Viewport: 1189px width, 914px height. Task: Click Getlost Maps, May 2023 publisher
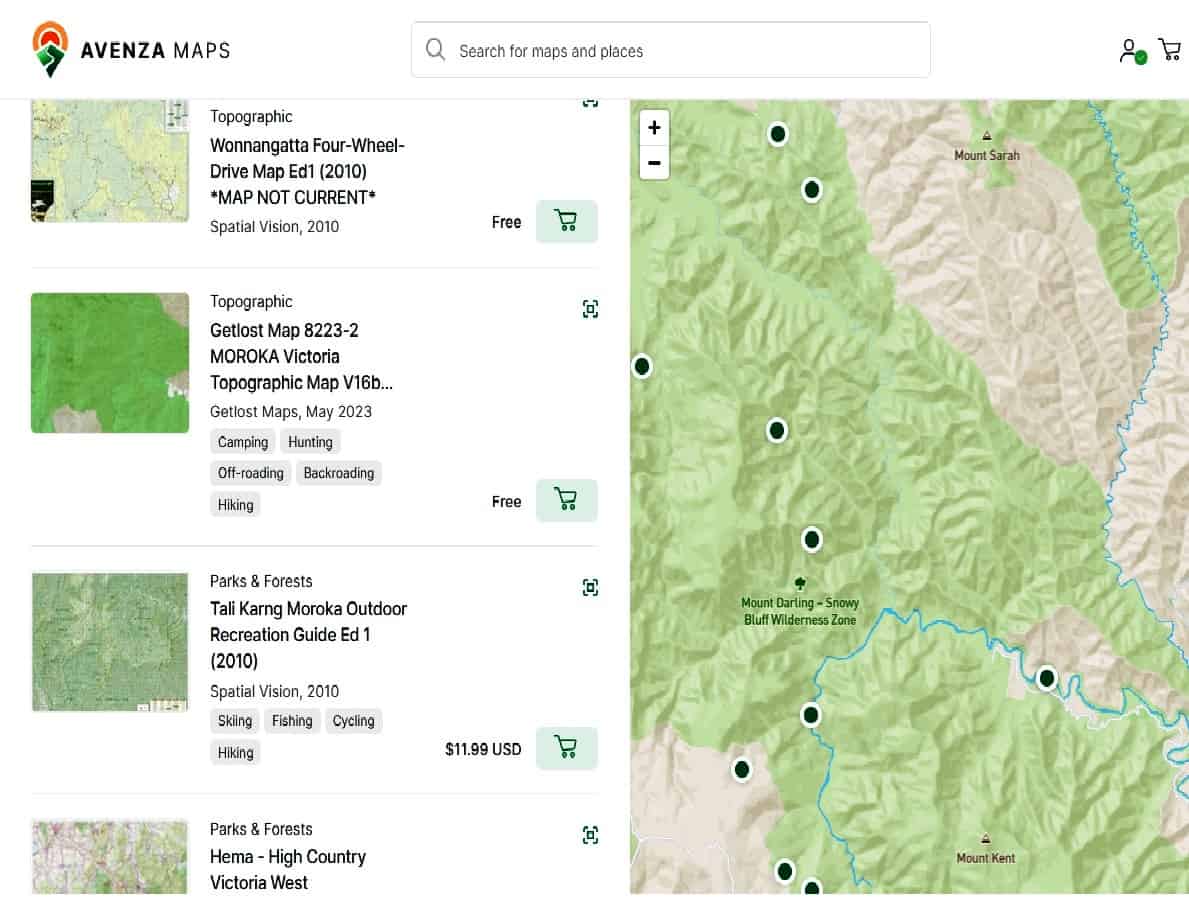291,412
